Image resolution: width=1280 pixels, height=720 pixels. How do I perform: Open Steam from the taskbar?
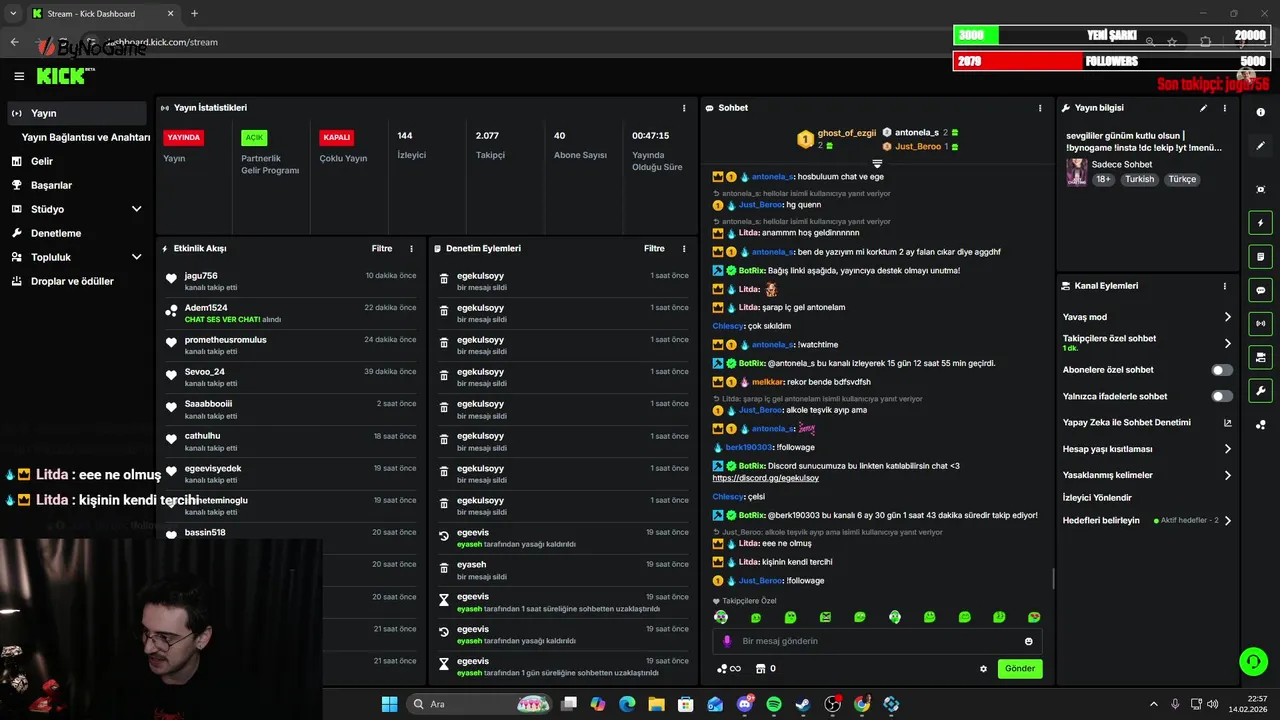coord(803,704)
